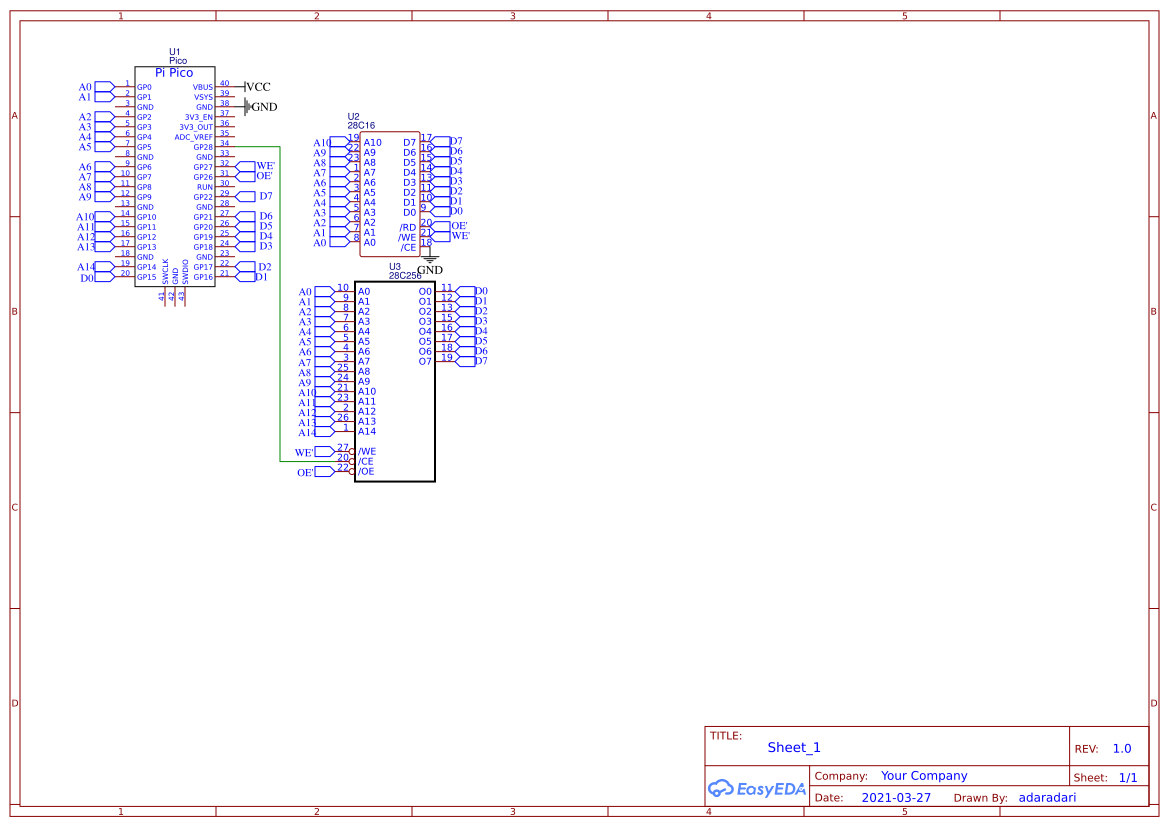Screen dimensions: 1169x827
Task: Click the EasyEDA logo in the title block
Action: [x=757, y=789]
